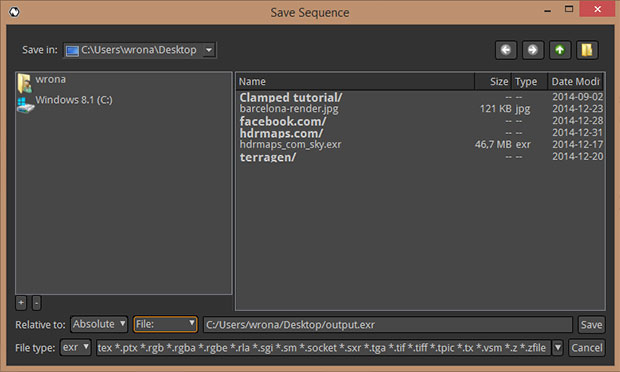
Task: Select barcelona-render.jpg file
Action: [289, 109]
